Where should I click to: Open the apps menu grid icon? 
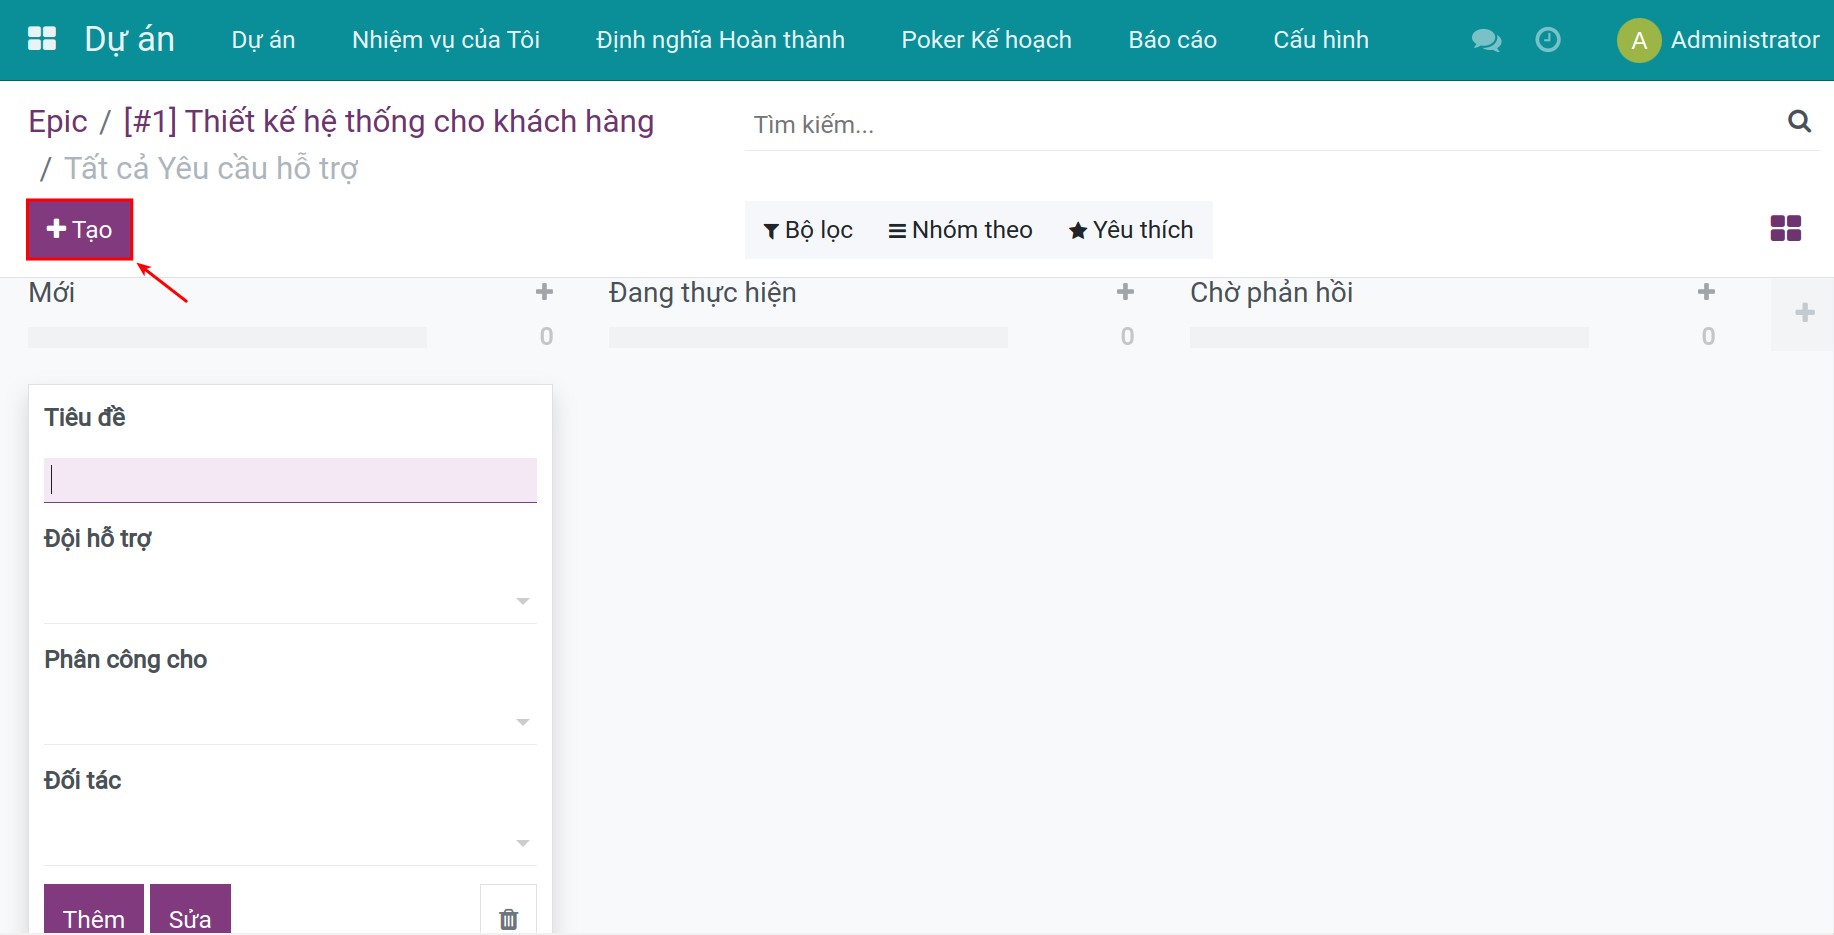point(40,38)
